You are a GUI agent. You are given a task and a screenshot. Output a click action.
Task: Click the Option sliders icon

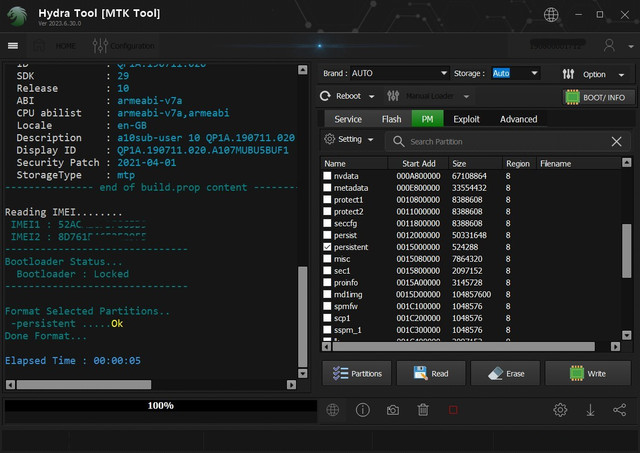point(568,74)
